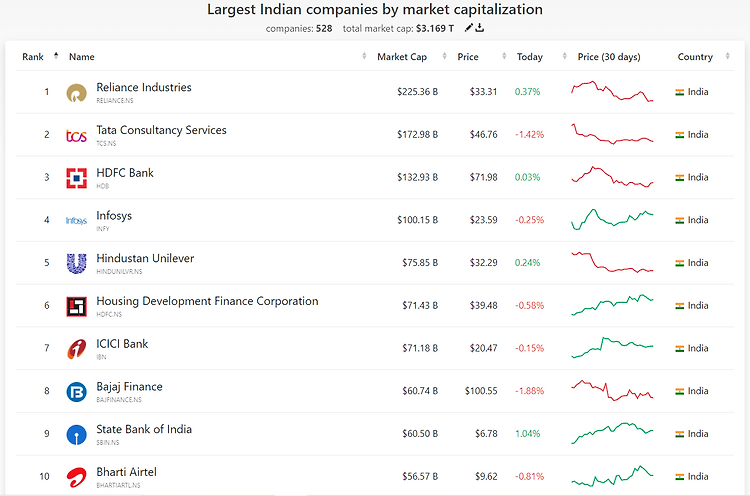Click the Name column header

point(82,56)
